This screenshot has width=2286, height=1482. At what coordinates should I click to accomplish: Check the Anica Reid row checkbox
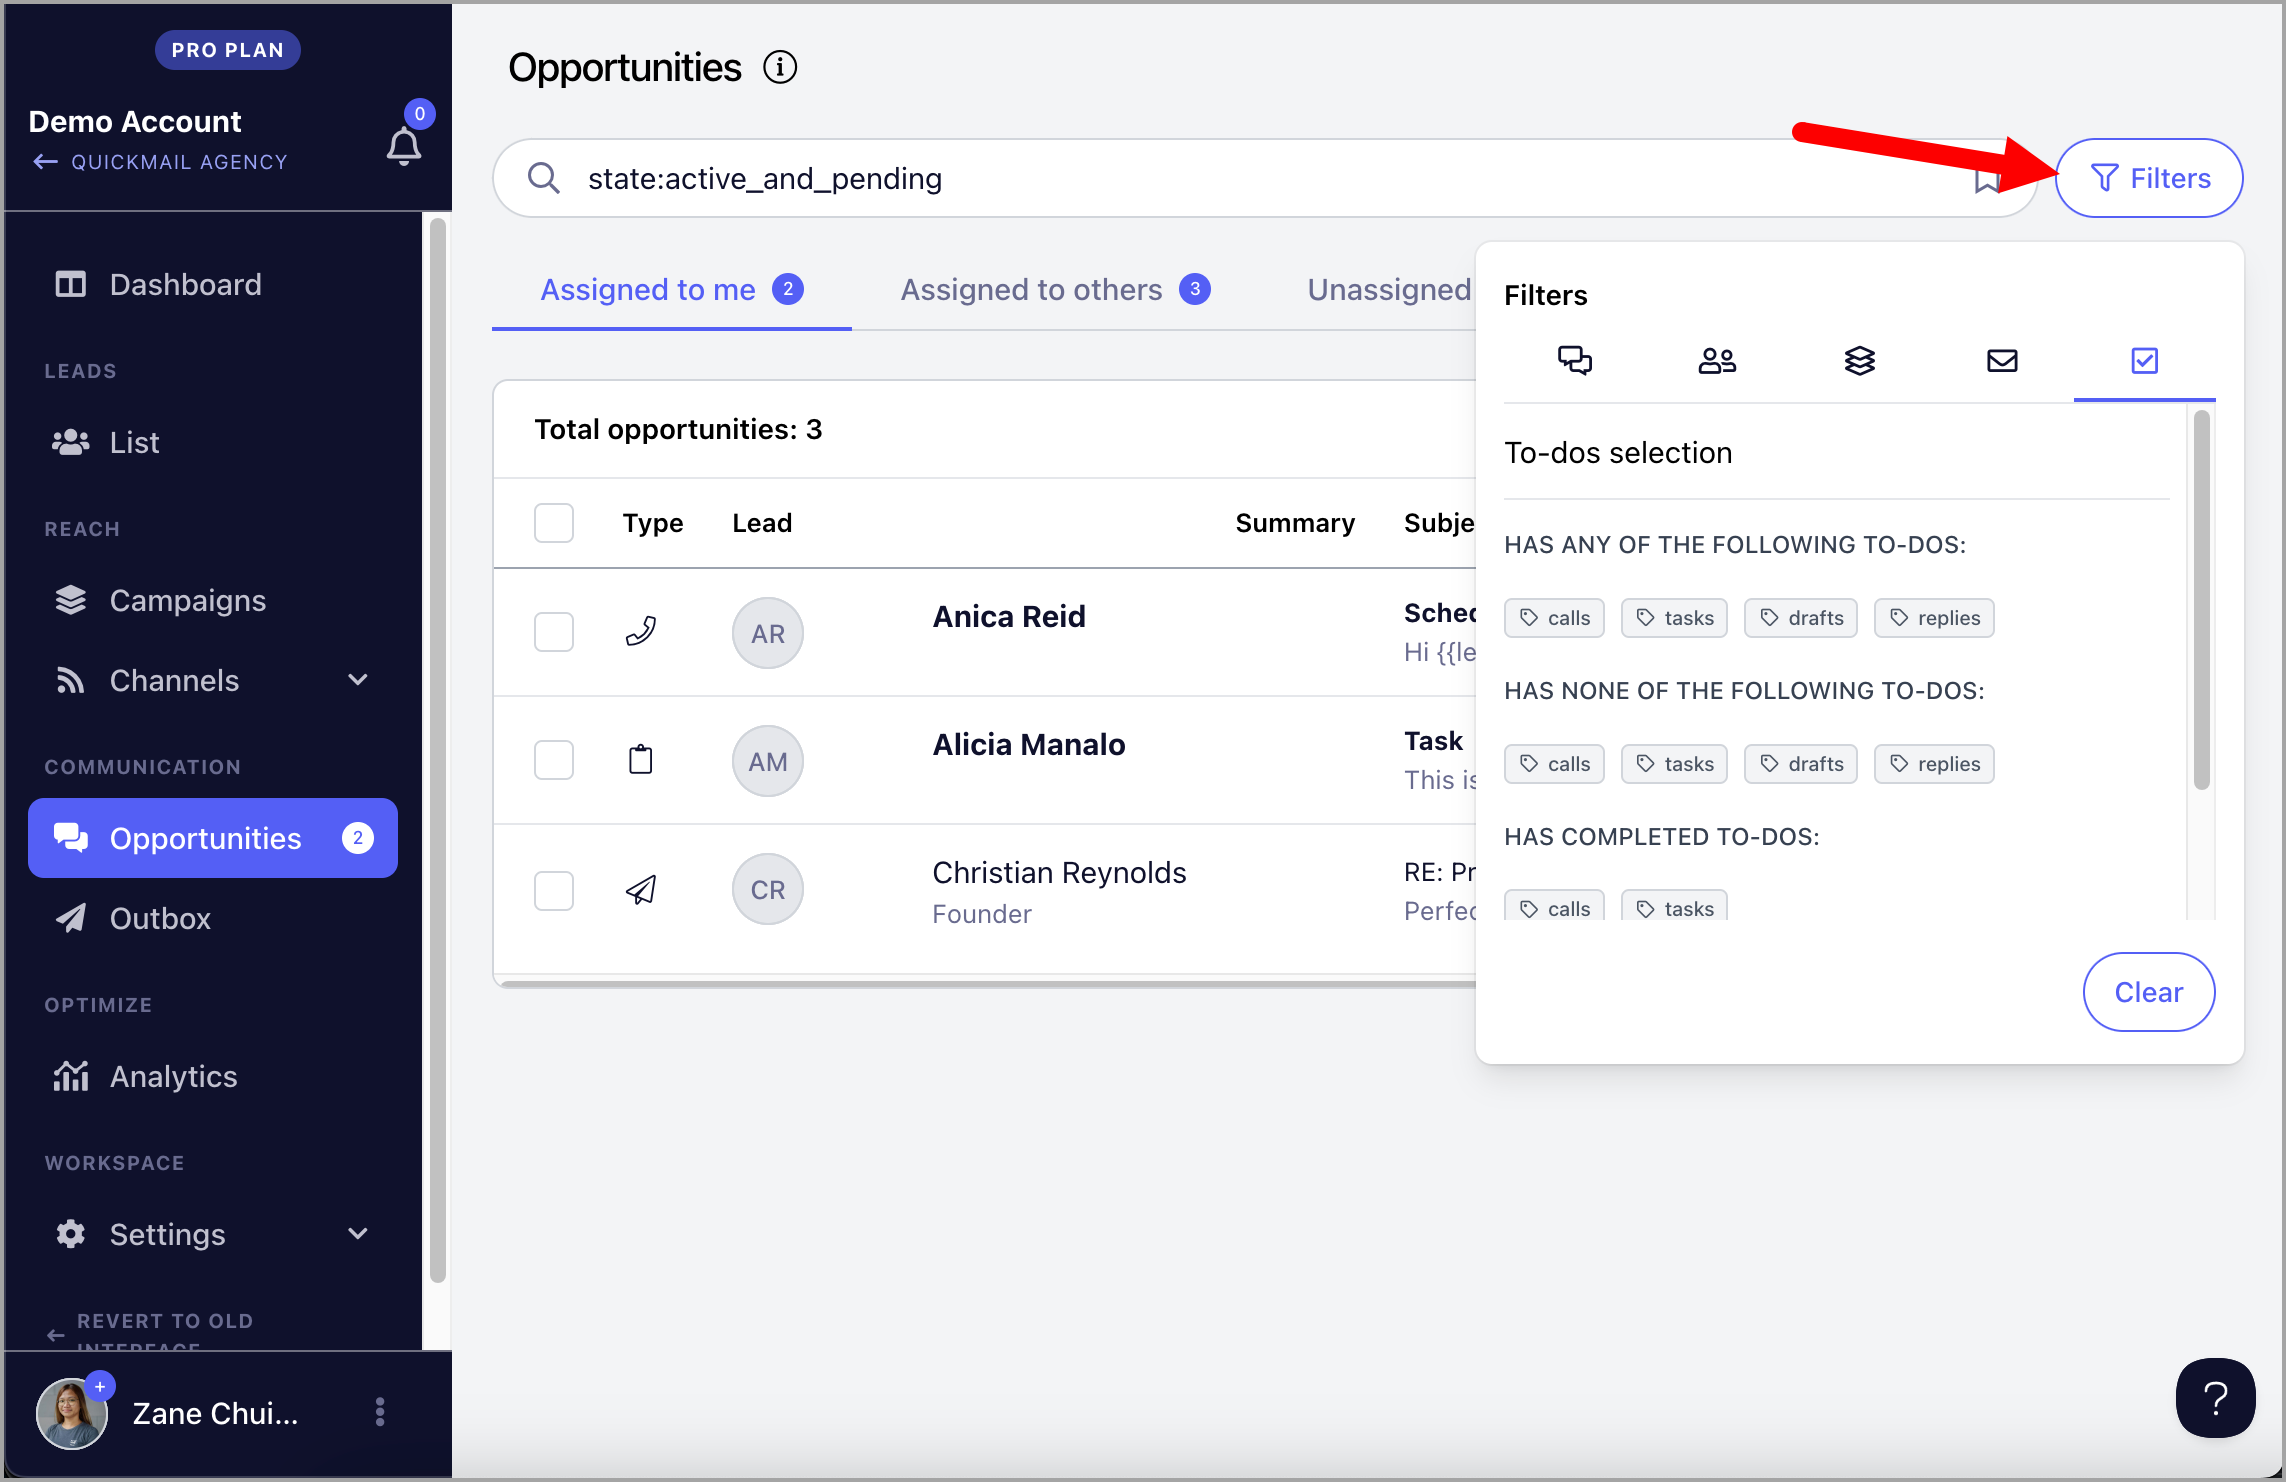tap(554, 632)
